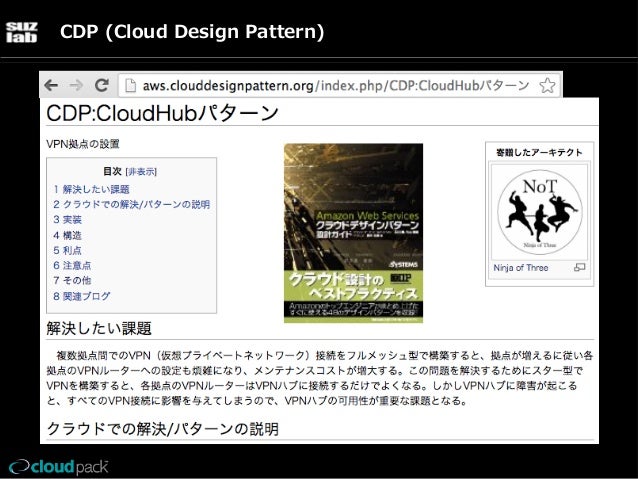Jump to contents item 6 注意点
Screen dimensions: 638x479
pos(72,265)
